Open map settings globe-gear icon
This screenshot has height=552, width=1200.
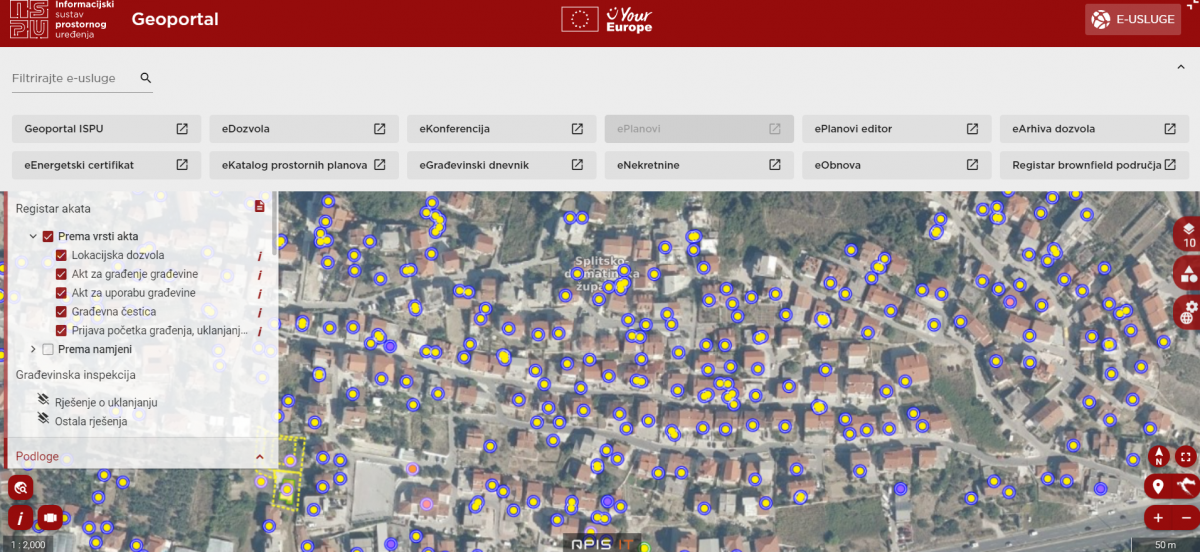coord(1188,310)
